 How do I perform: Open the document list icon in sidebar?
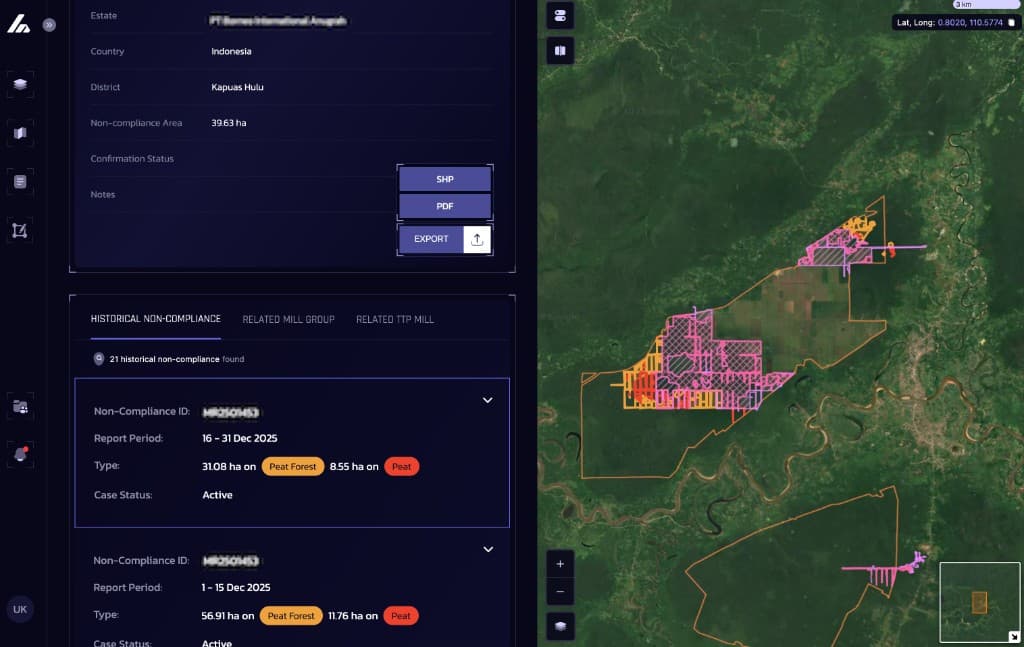click(x=20, y=181)
